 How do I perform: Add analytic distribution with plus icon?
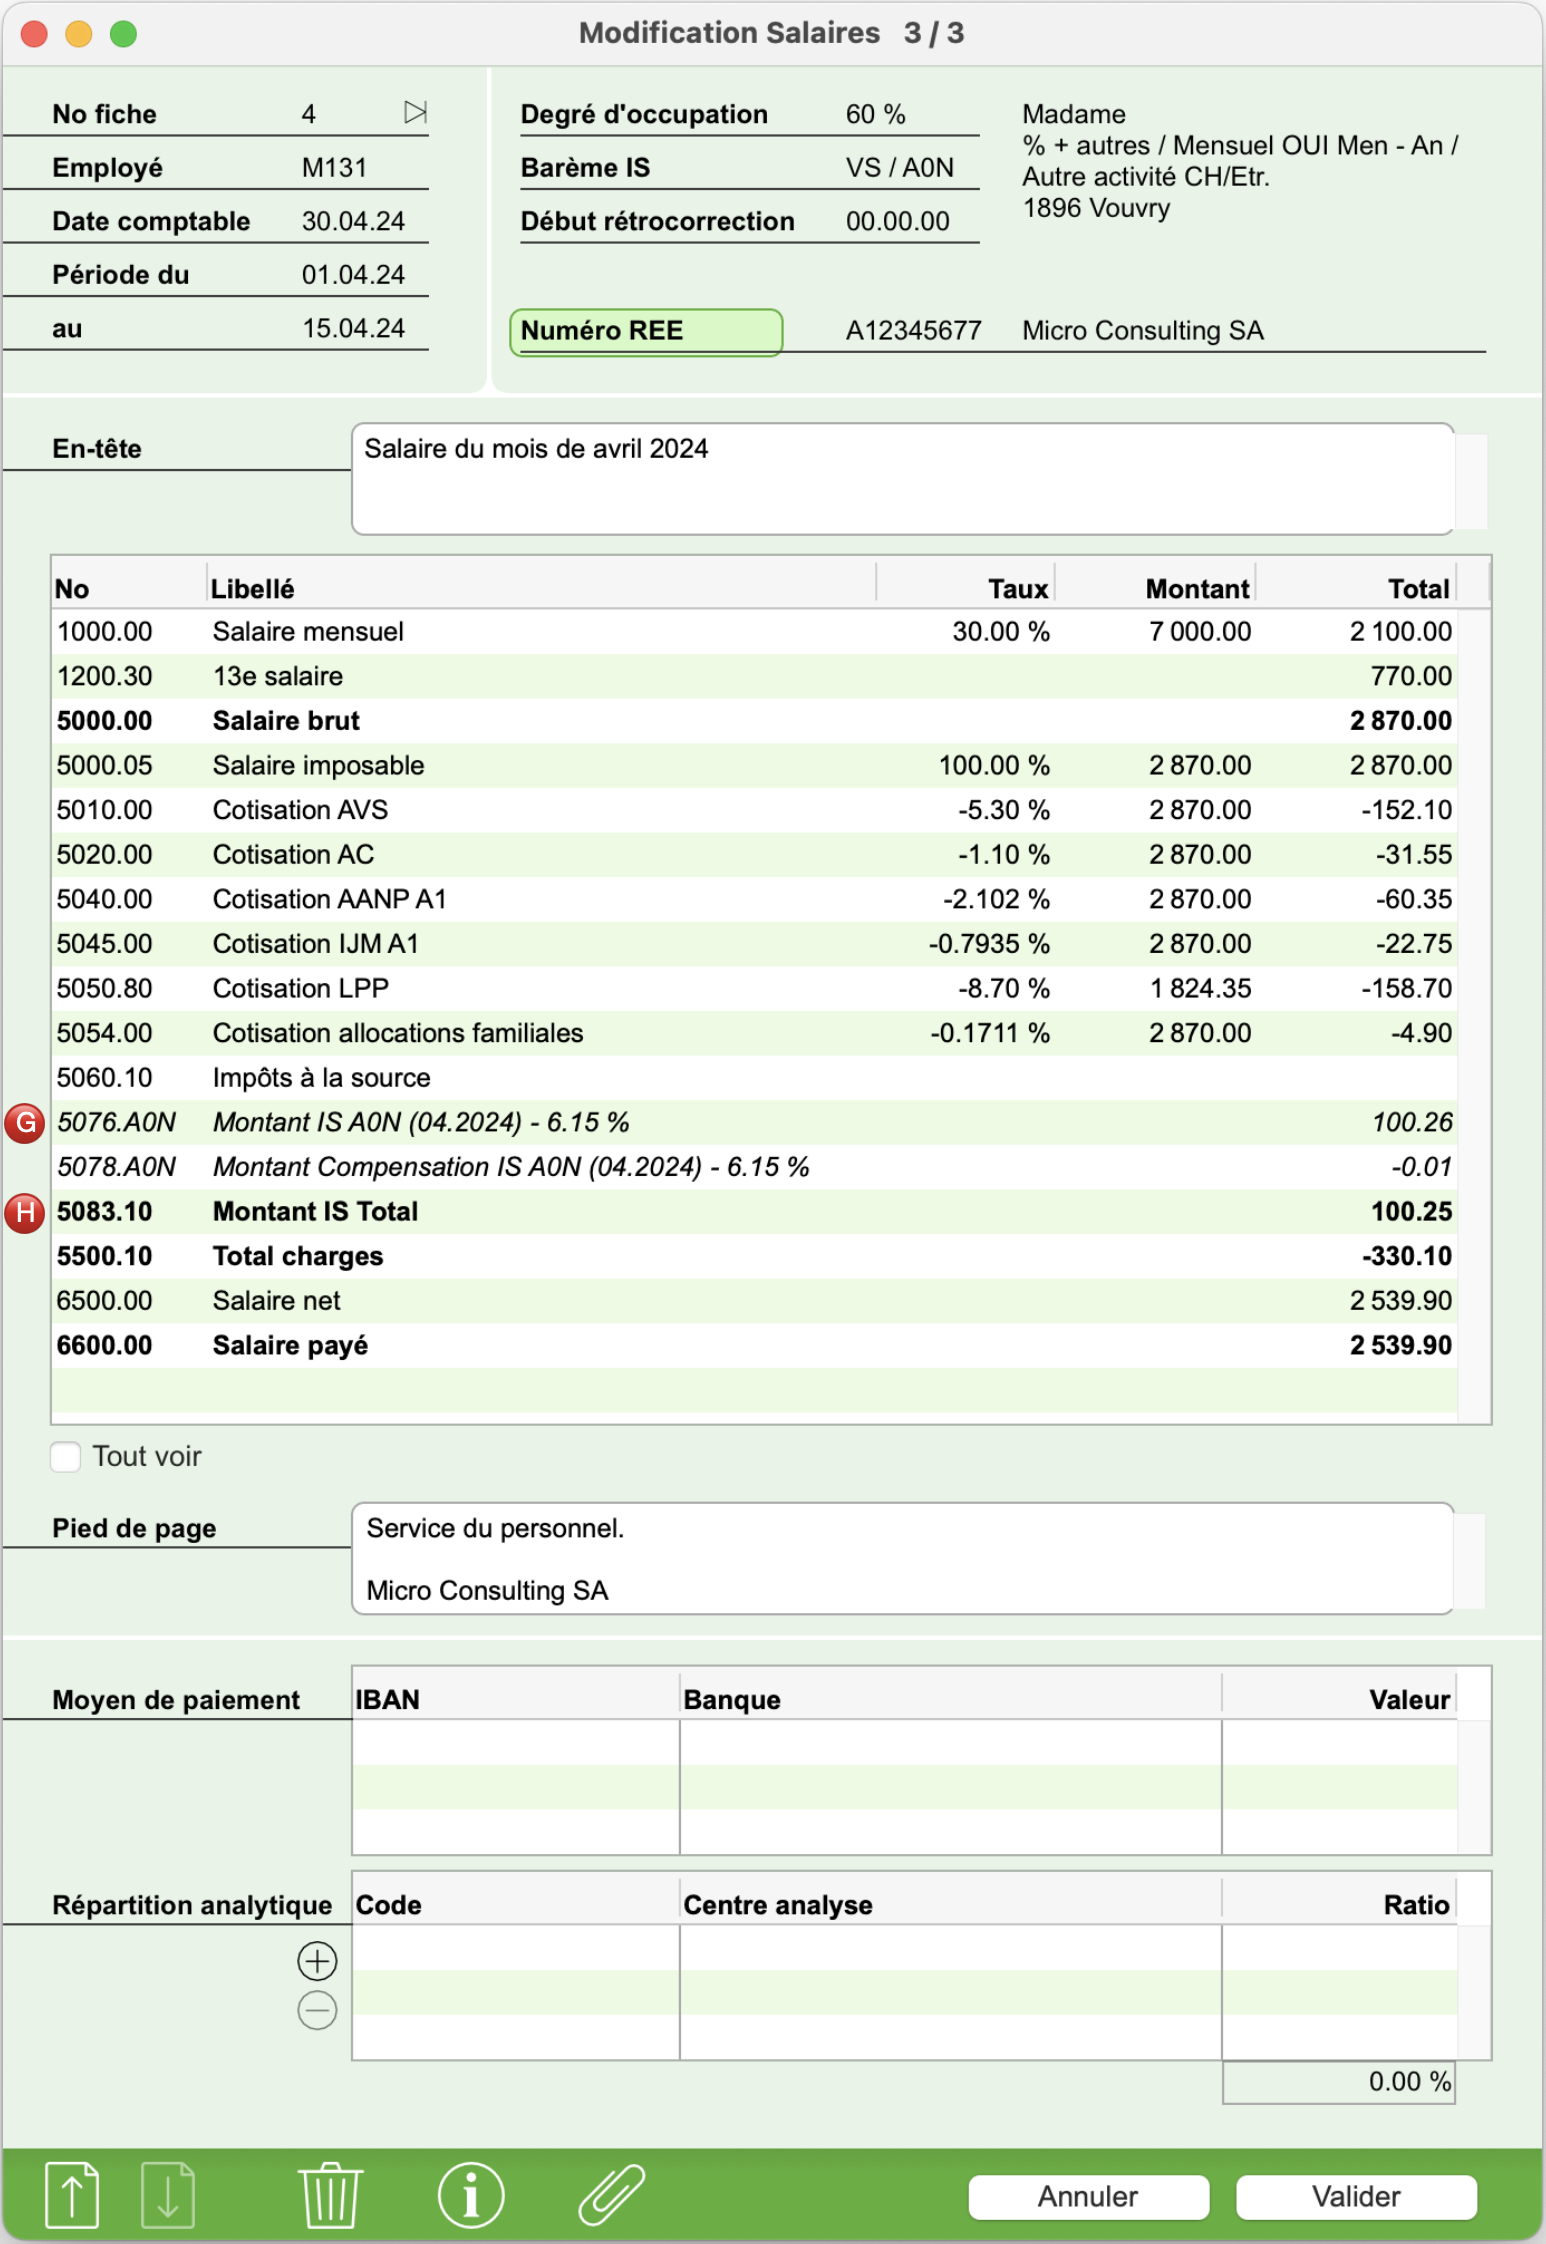click(x=317, y=1961)
